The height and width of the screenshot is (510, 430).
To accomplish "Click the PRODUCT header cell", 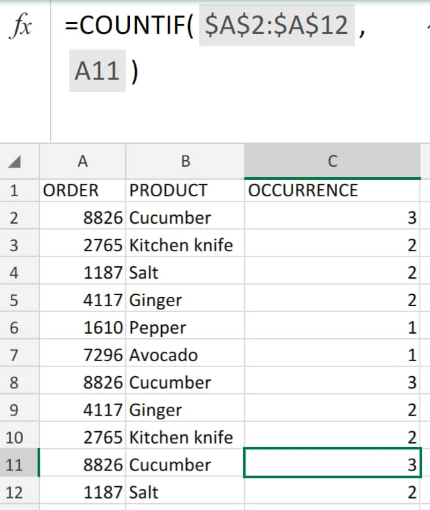I will coord(185,191).
